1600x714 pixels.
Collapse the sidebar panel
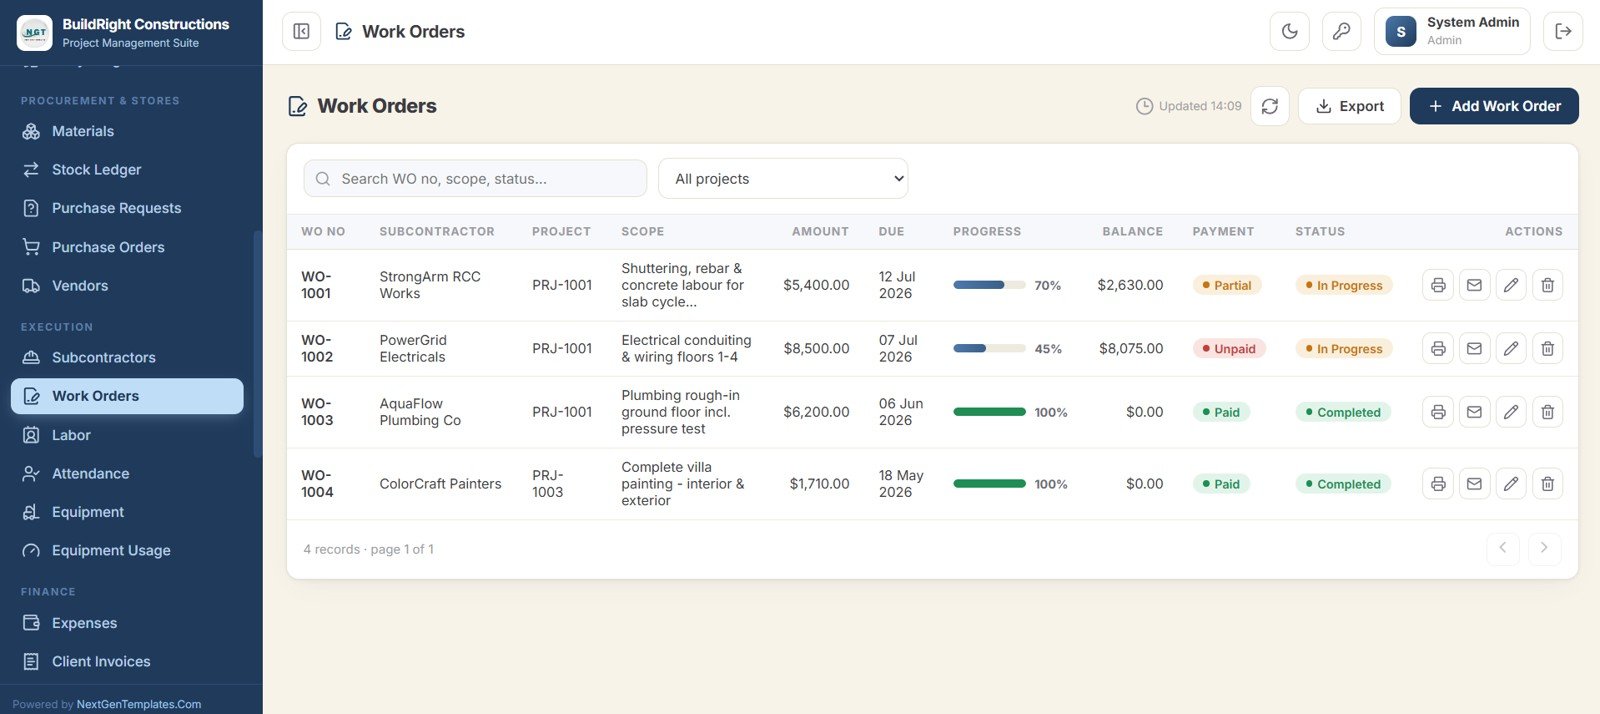[301, 31]
